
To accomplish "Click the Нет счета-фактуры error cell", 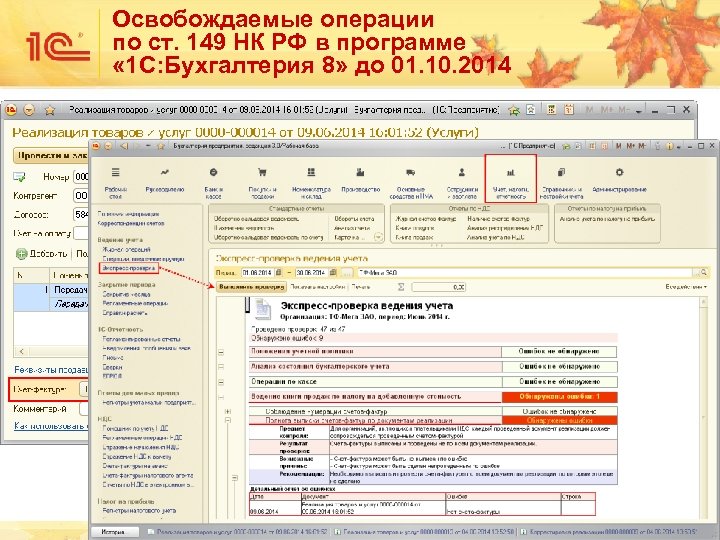I will pos(503,508).
